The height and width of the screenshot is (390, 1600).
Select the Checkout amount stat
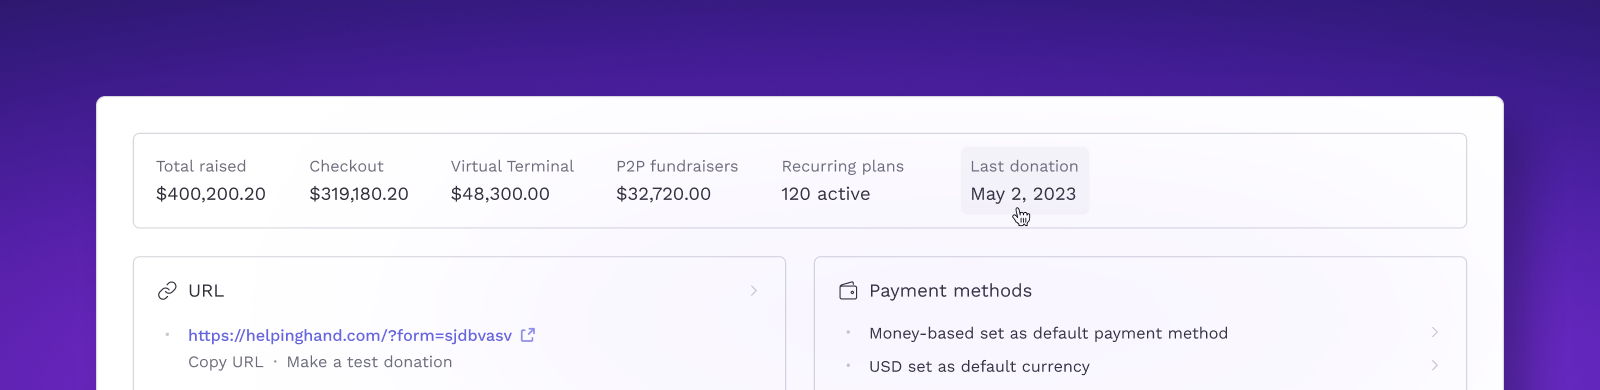(359, 180)
